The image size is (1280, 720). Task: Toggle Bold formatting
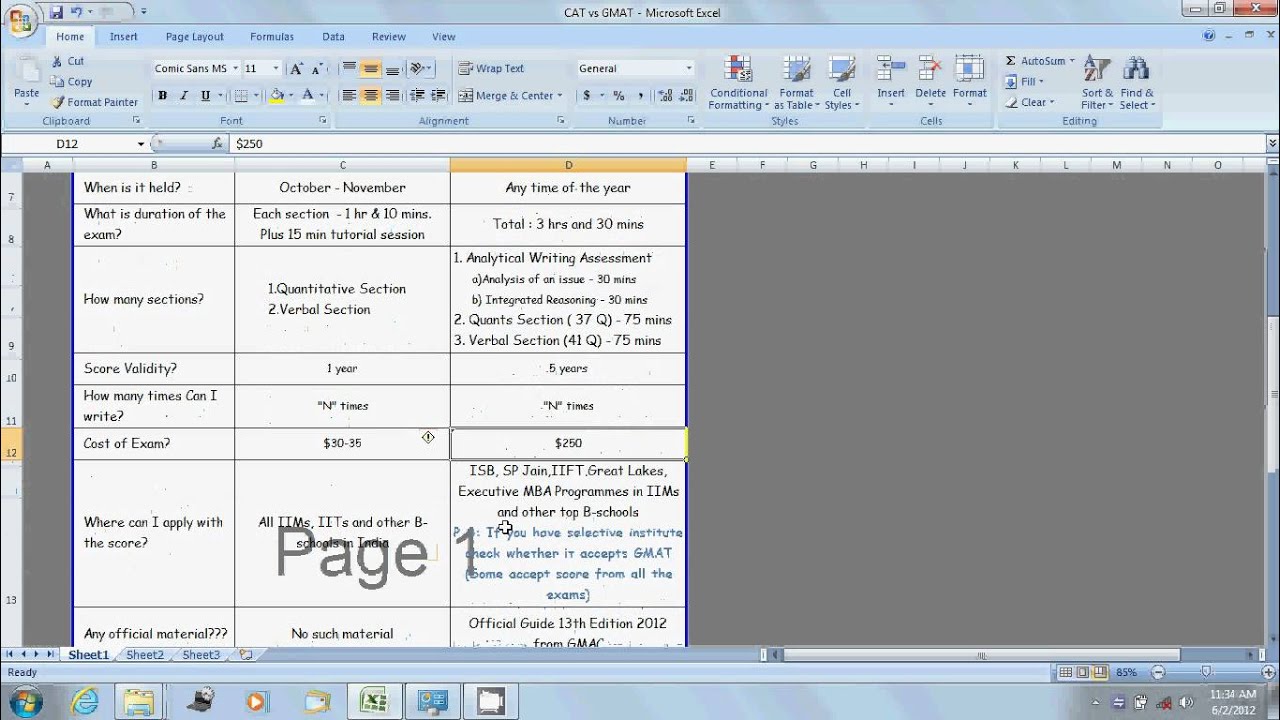coord(162,96)
